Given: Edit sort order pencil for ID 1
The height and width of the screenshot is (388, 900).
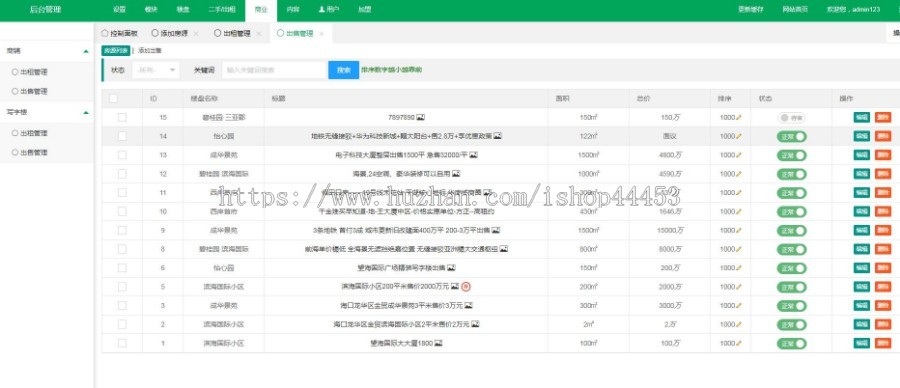Looking at the screenshot, I should pos(739,344).
